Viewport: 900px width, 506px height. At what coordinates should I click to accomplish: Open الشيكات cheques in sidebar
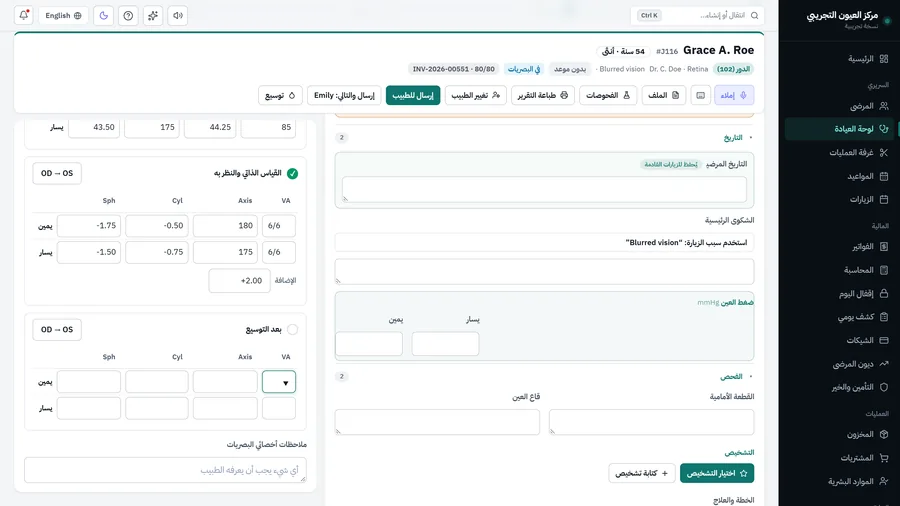(x=839, y=340)
